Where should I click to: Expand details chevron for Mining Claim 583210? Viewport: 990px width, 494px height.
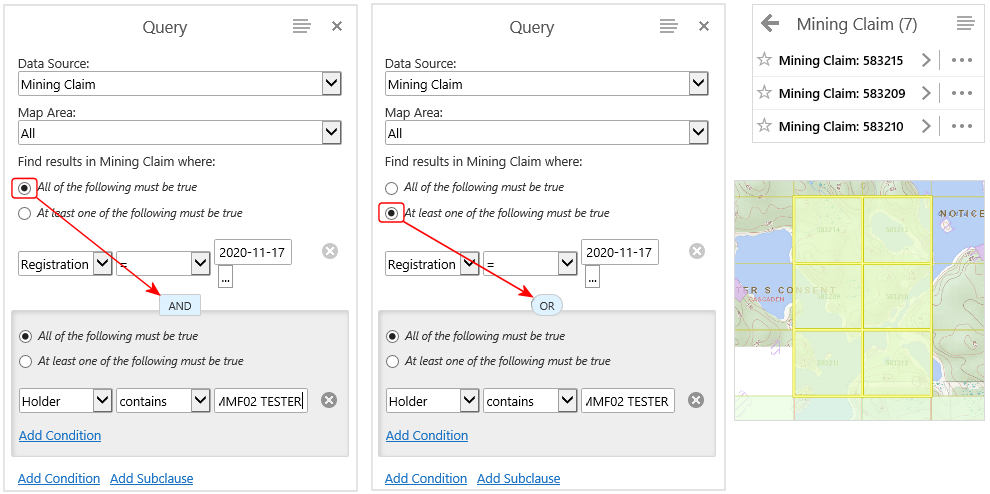click(926, 126)
